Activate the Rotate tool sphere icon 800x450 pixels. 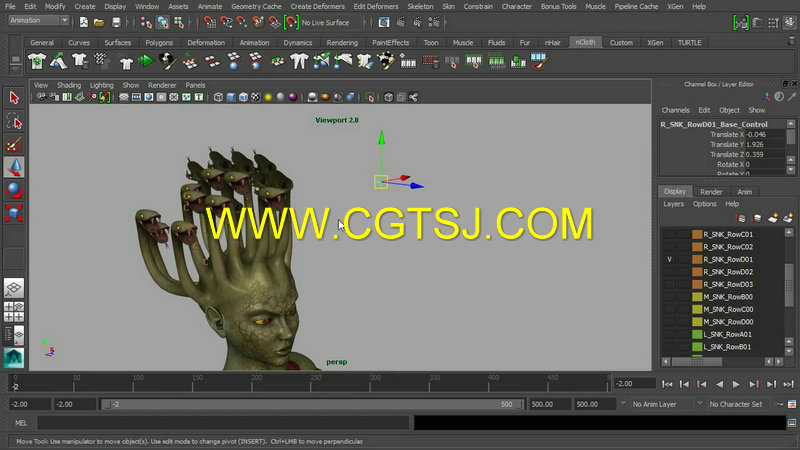coord(14,190)
